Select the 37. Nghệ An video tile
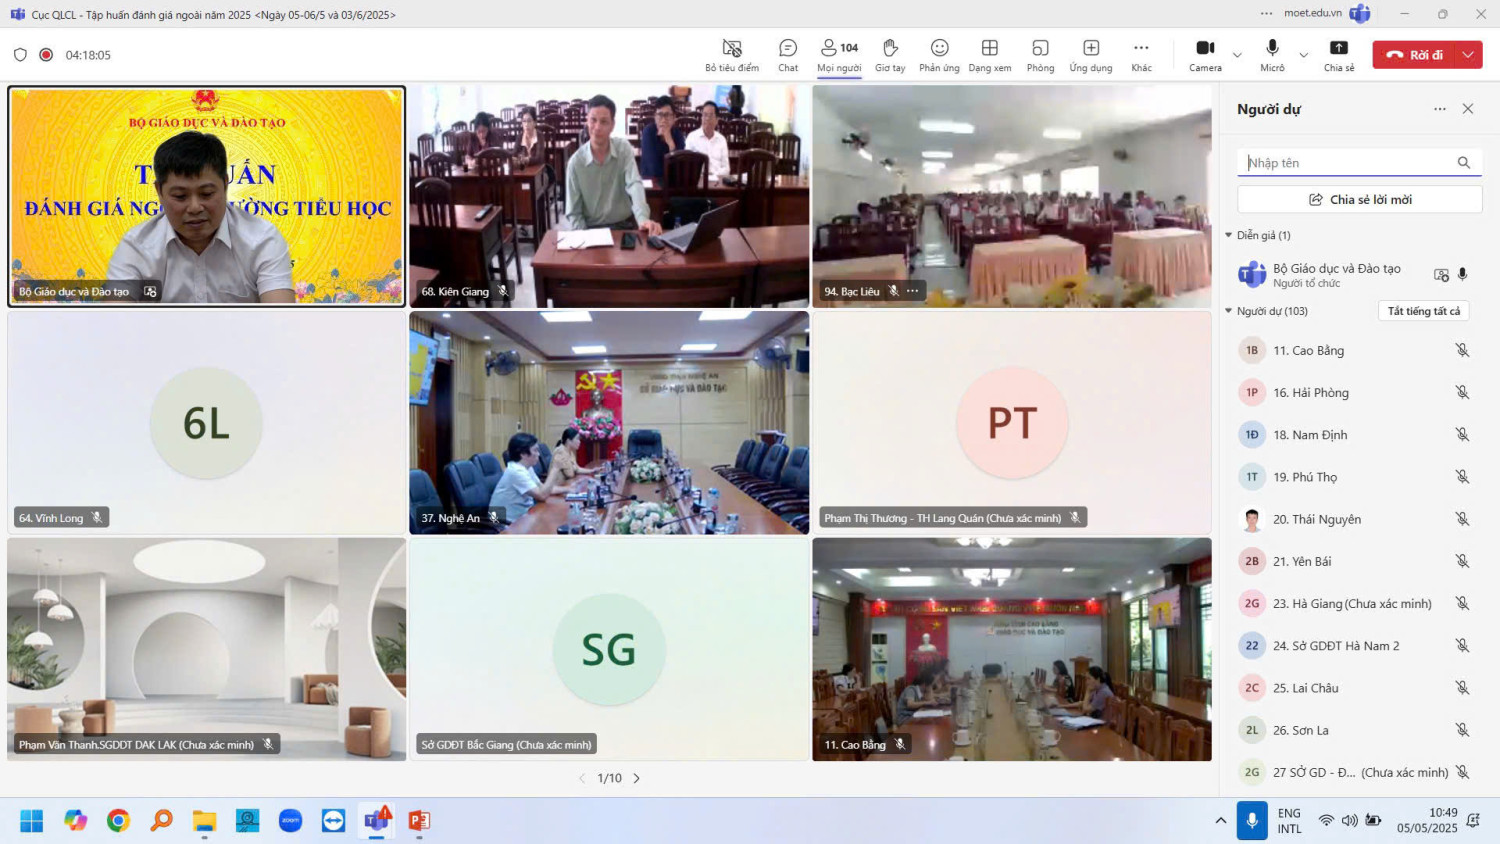Image resolution: width=1500 pixels, height=844 pixels. [x=609, y=422]
